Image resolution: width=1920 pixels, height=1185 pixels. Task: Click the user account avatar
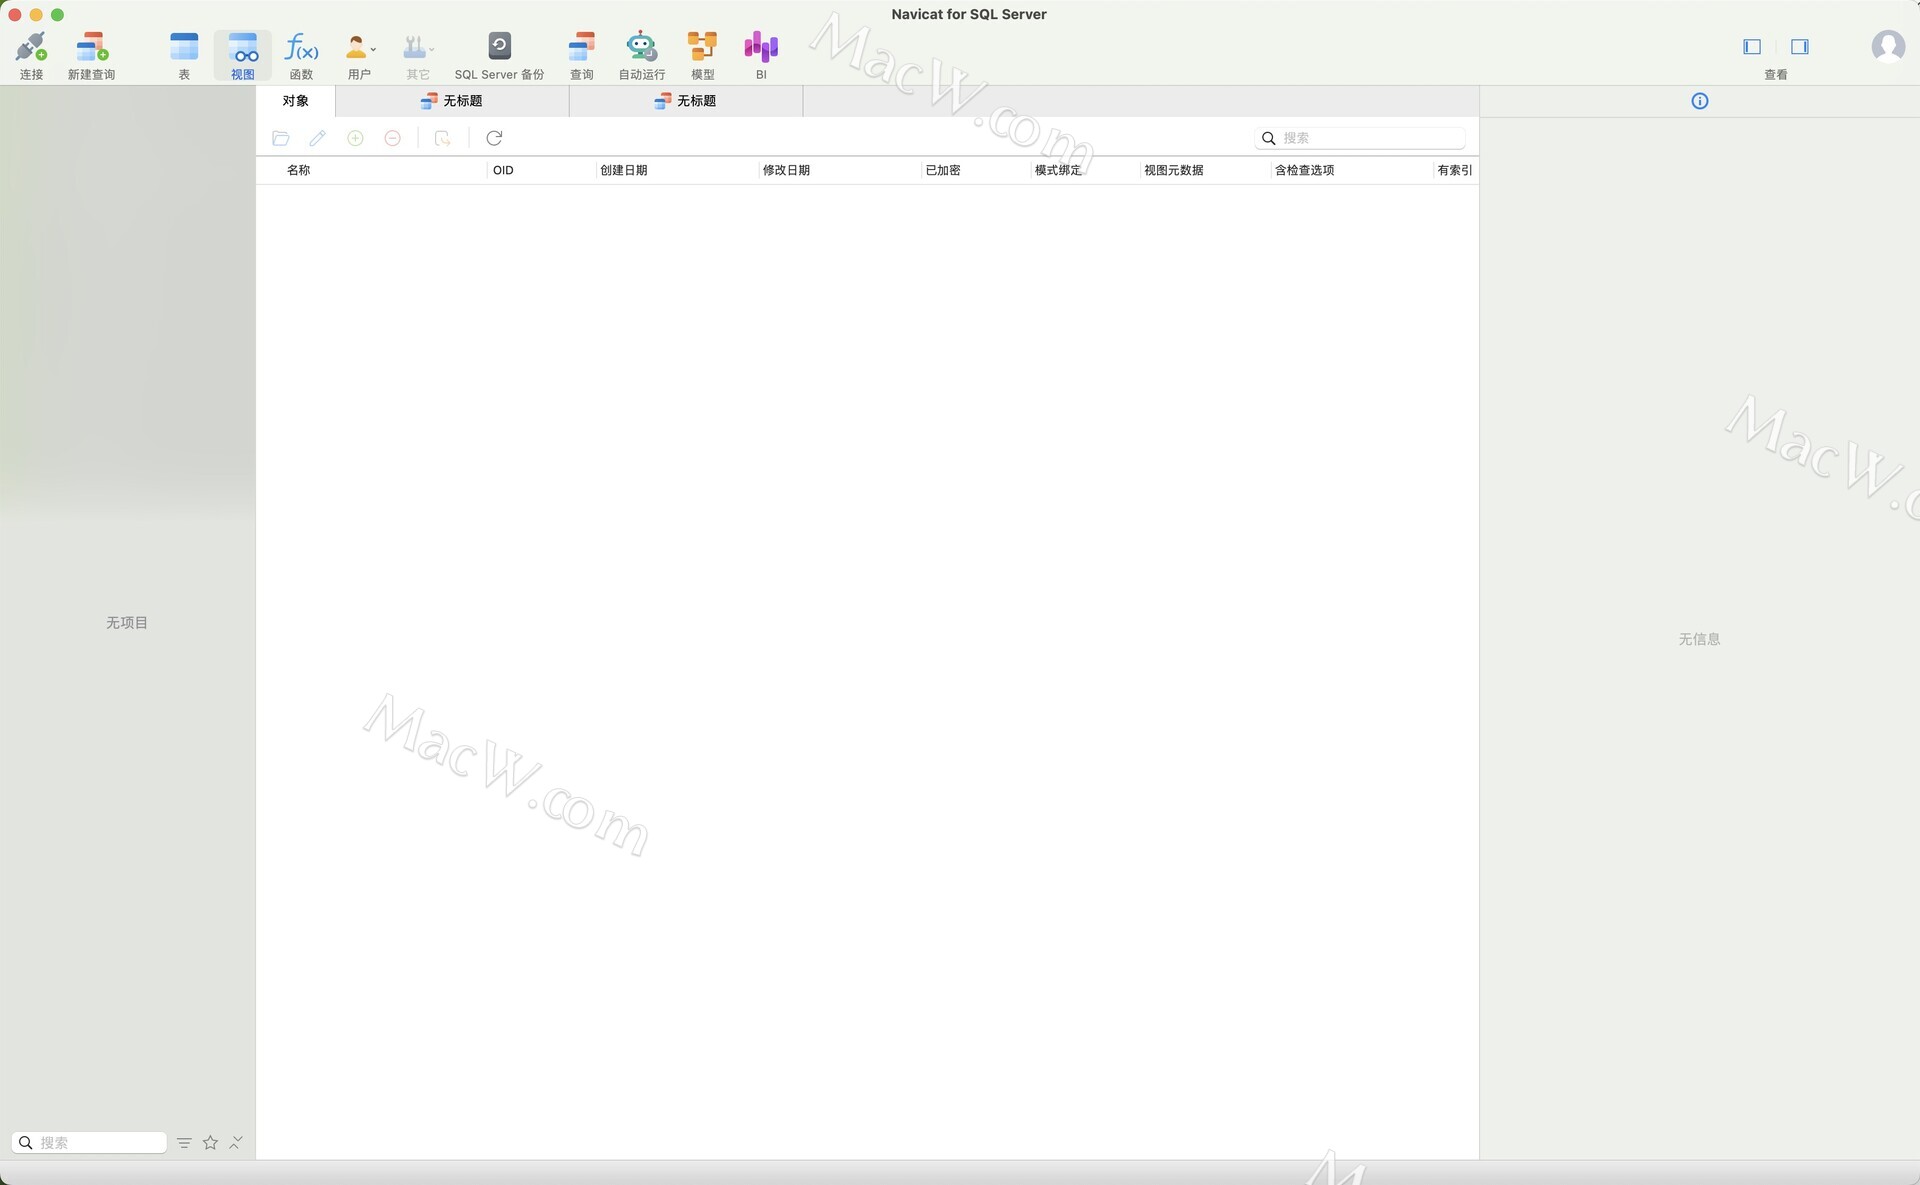1888,46
